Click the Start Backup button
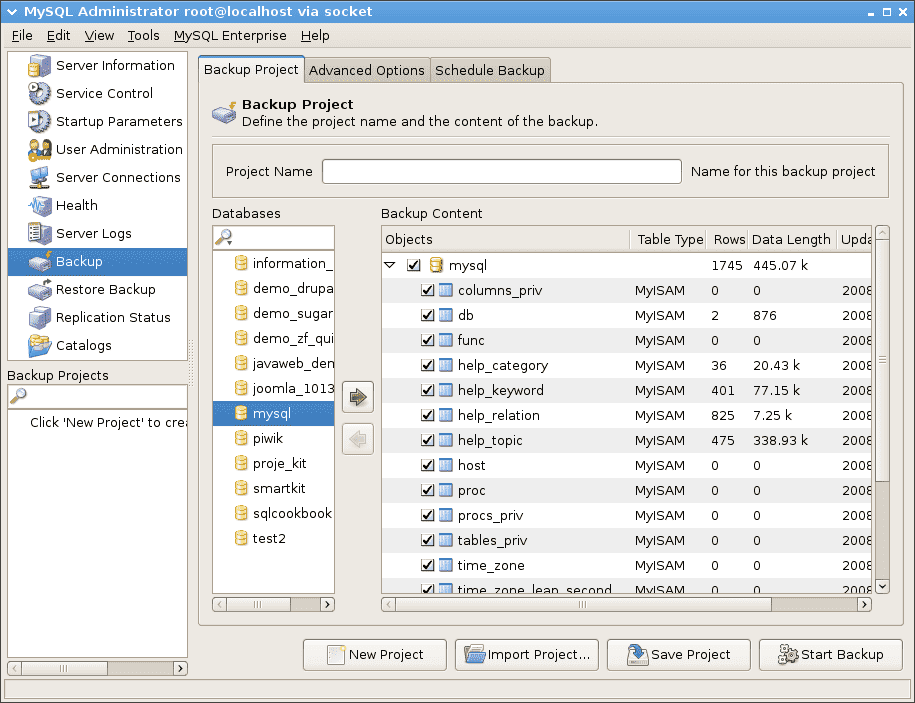This screenshot has width=915, height=703. coord(830,655)
